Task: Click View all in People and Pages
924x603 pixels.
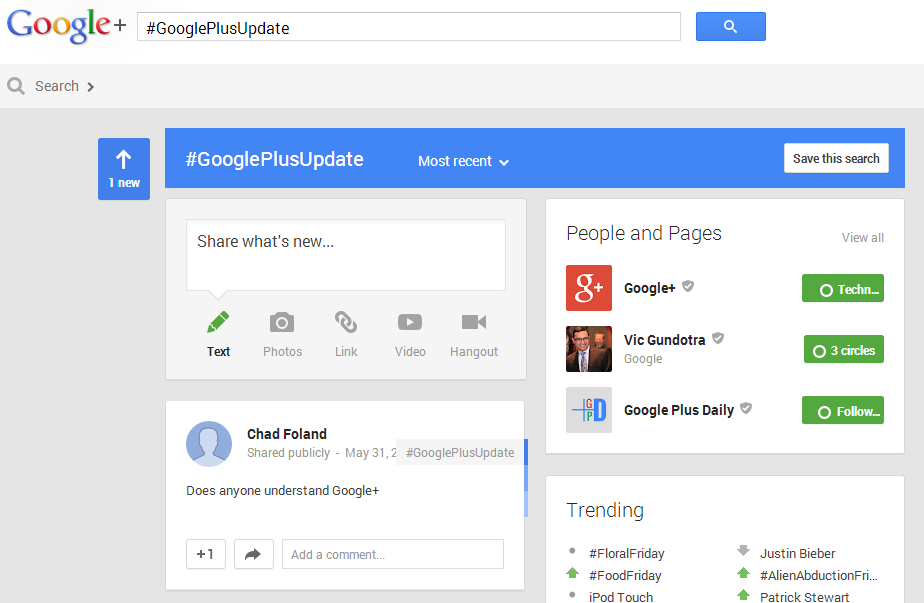Action: (862, 238)
